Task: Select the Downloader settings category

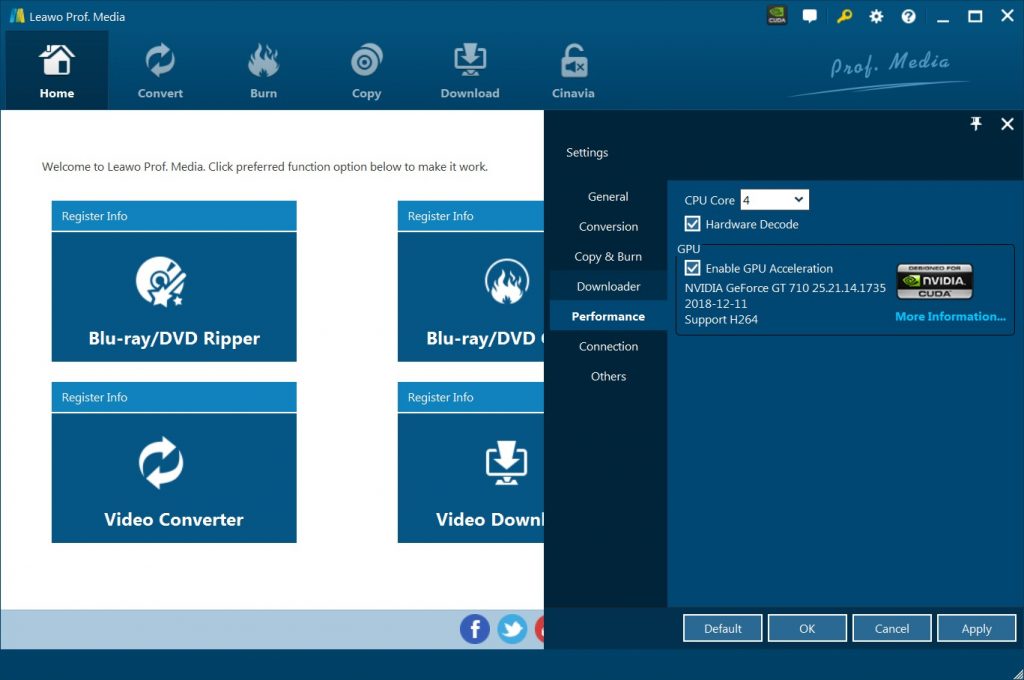Action: (x=608, y=286)
